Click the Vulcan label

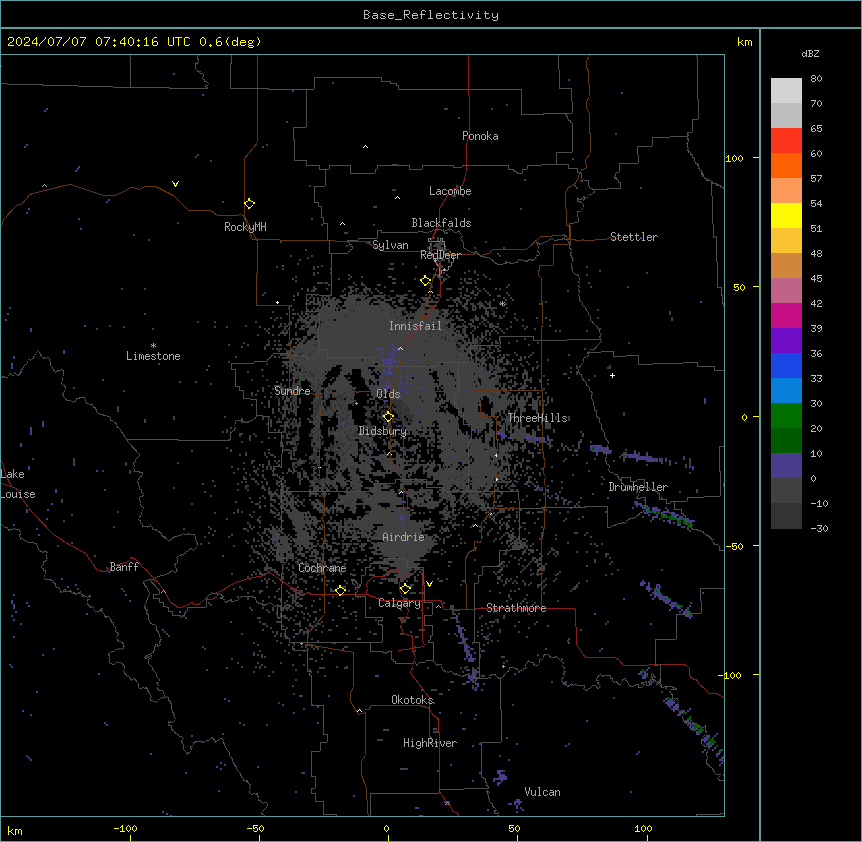click(542, 792)
